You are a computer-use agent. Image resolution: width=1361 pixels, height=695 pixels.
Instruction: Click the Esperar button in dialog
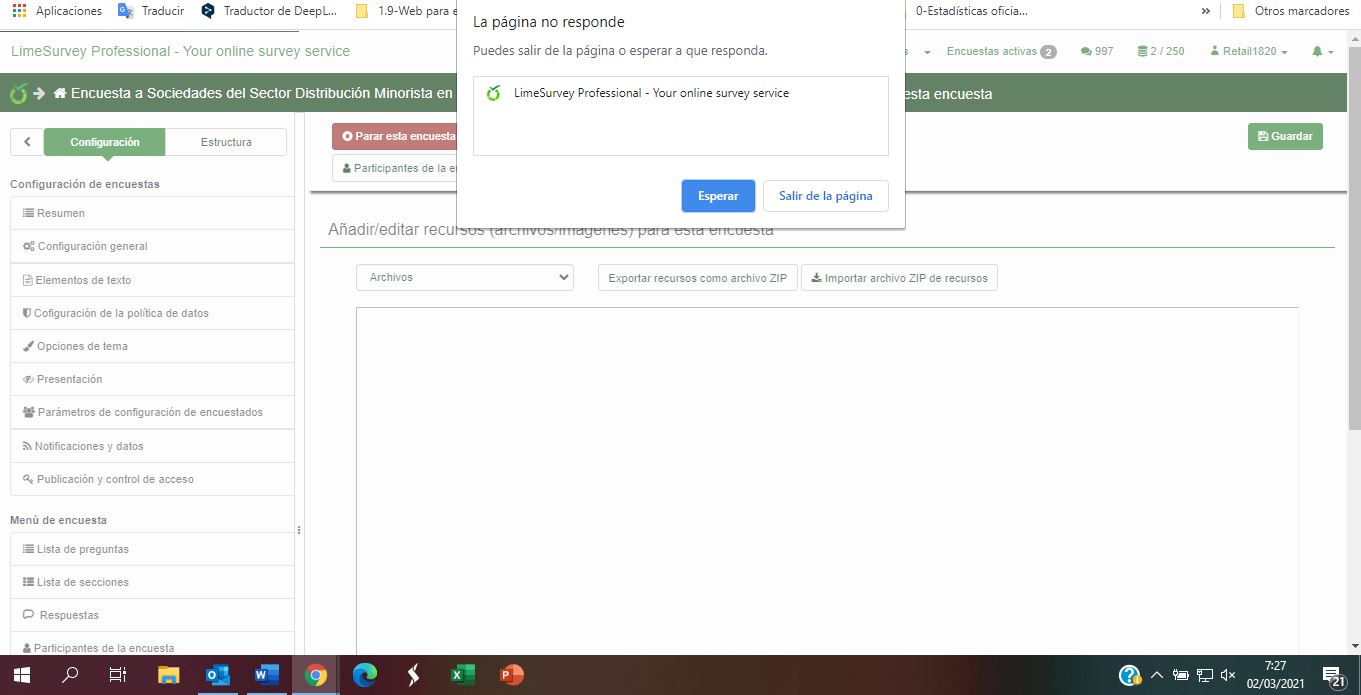[x=718, y=196]
